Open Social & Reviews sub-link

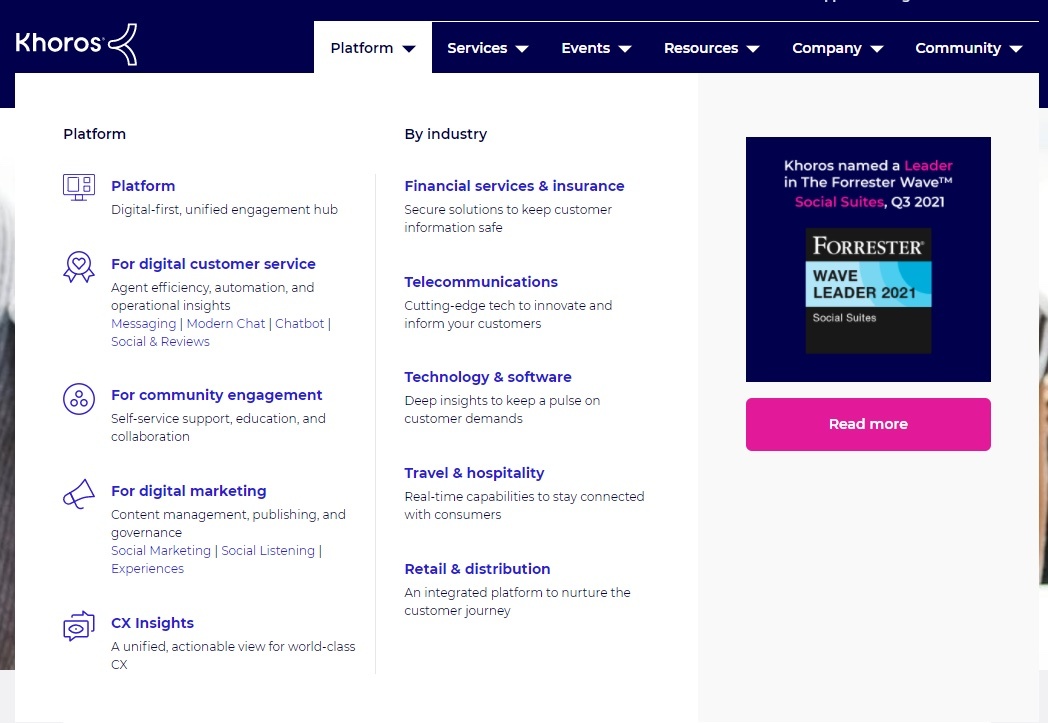click(160, 341)
